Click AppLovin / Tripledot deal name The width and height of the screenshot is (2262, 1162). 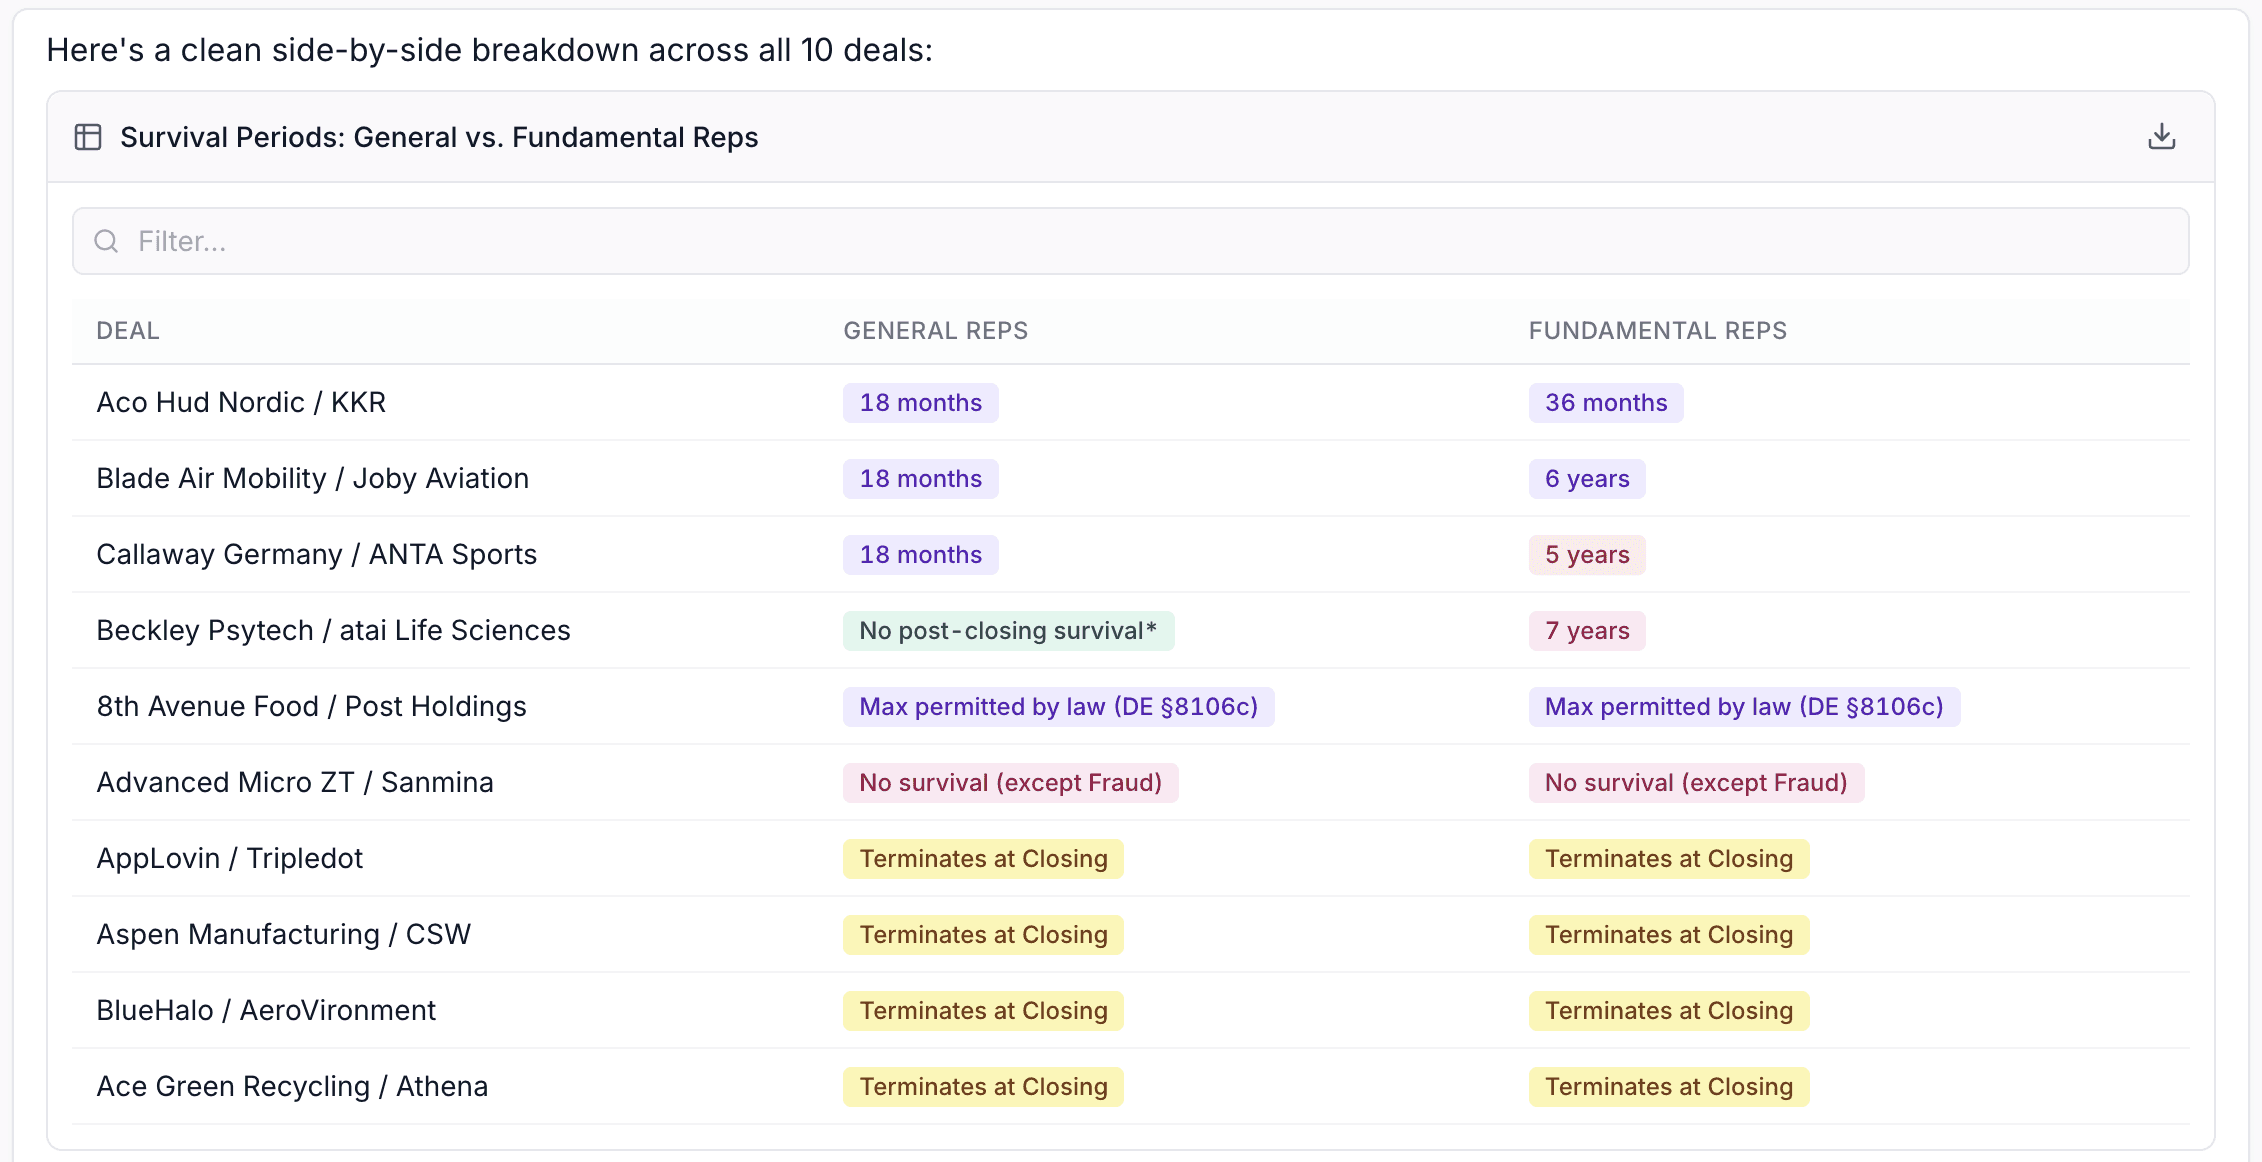click(x=229, y=858)
